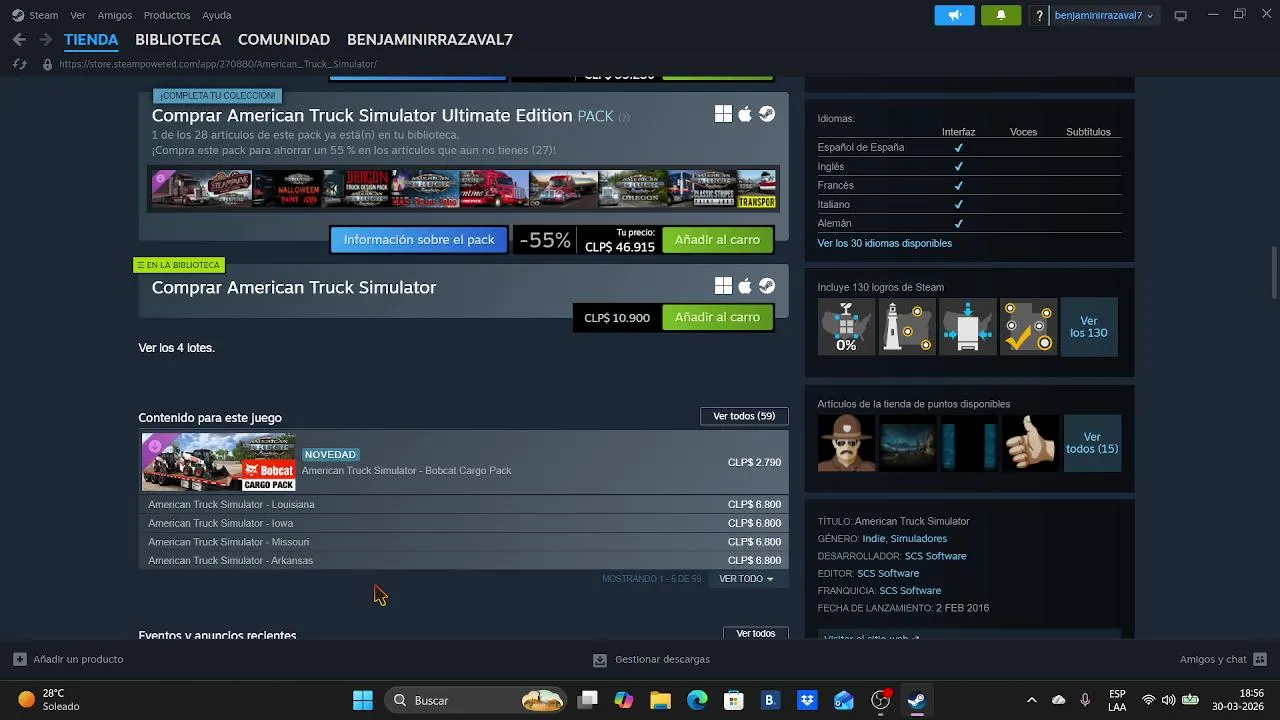Select the TIENDA tab
The width and height of the screenshot is (1280, 720).
tap(91, 40)
